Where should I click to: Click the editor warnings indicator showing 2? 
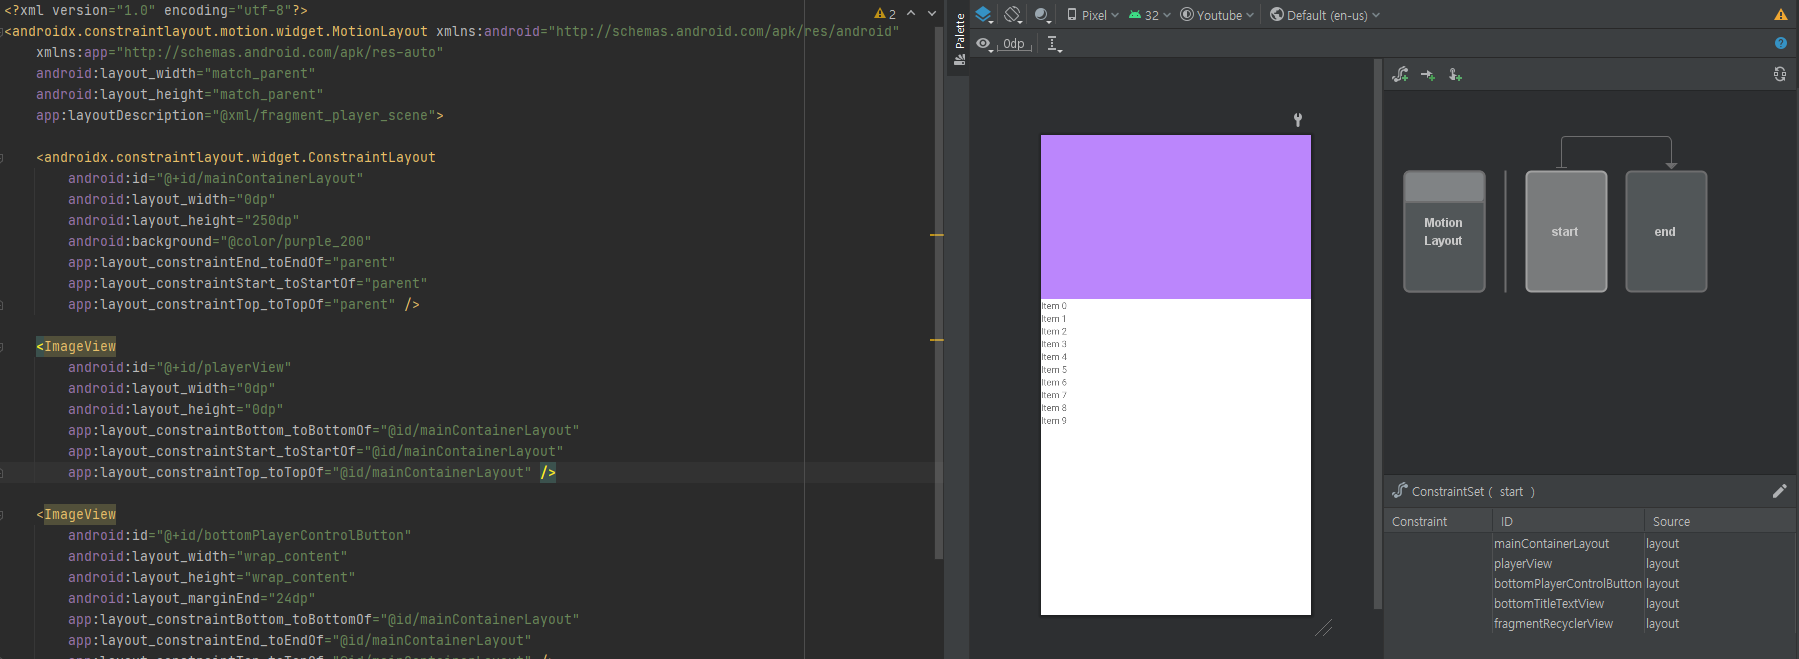coord(885,14)
